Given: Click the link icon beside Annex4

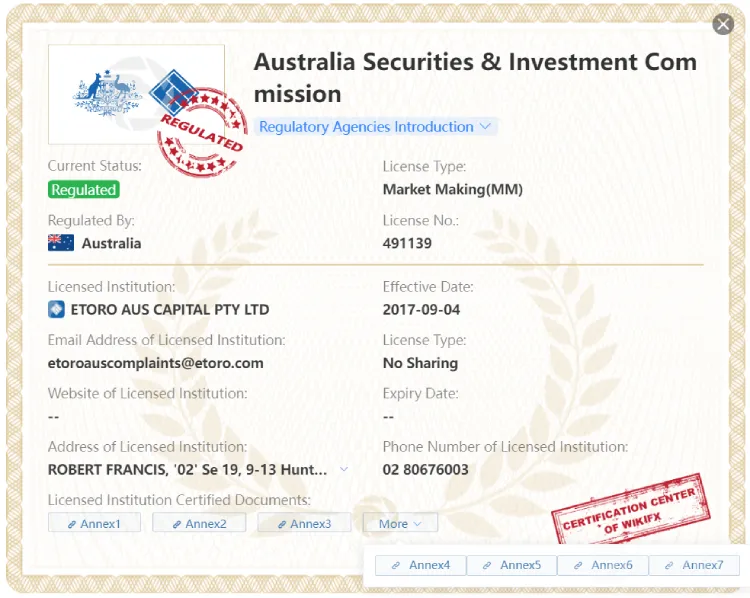Looking at the screenshot, I should click(x=396, y=565).
